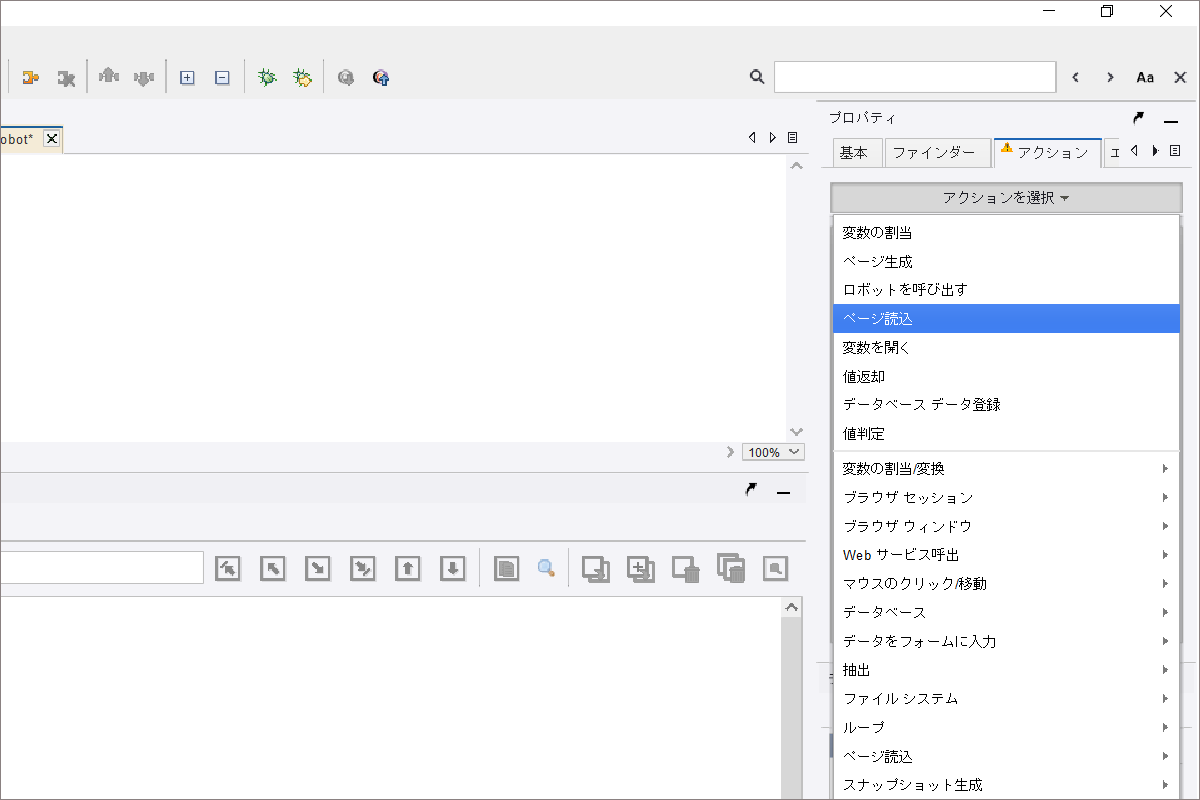
Task: Click the blue magnifier inspect icon
Action: point(546,568)
